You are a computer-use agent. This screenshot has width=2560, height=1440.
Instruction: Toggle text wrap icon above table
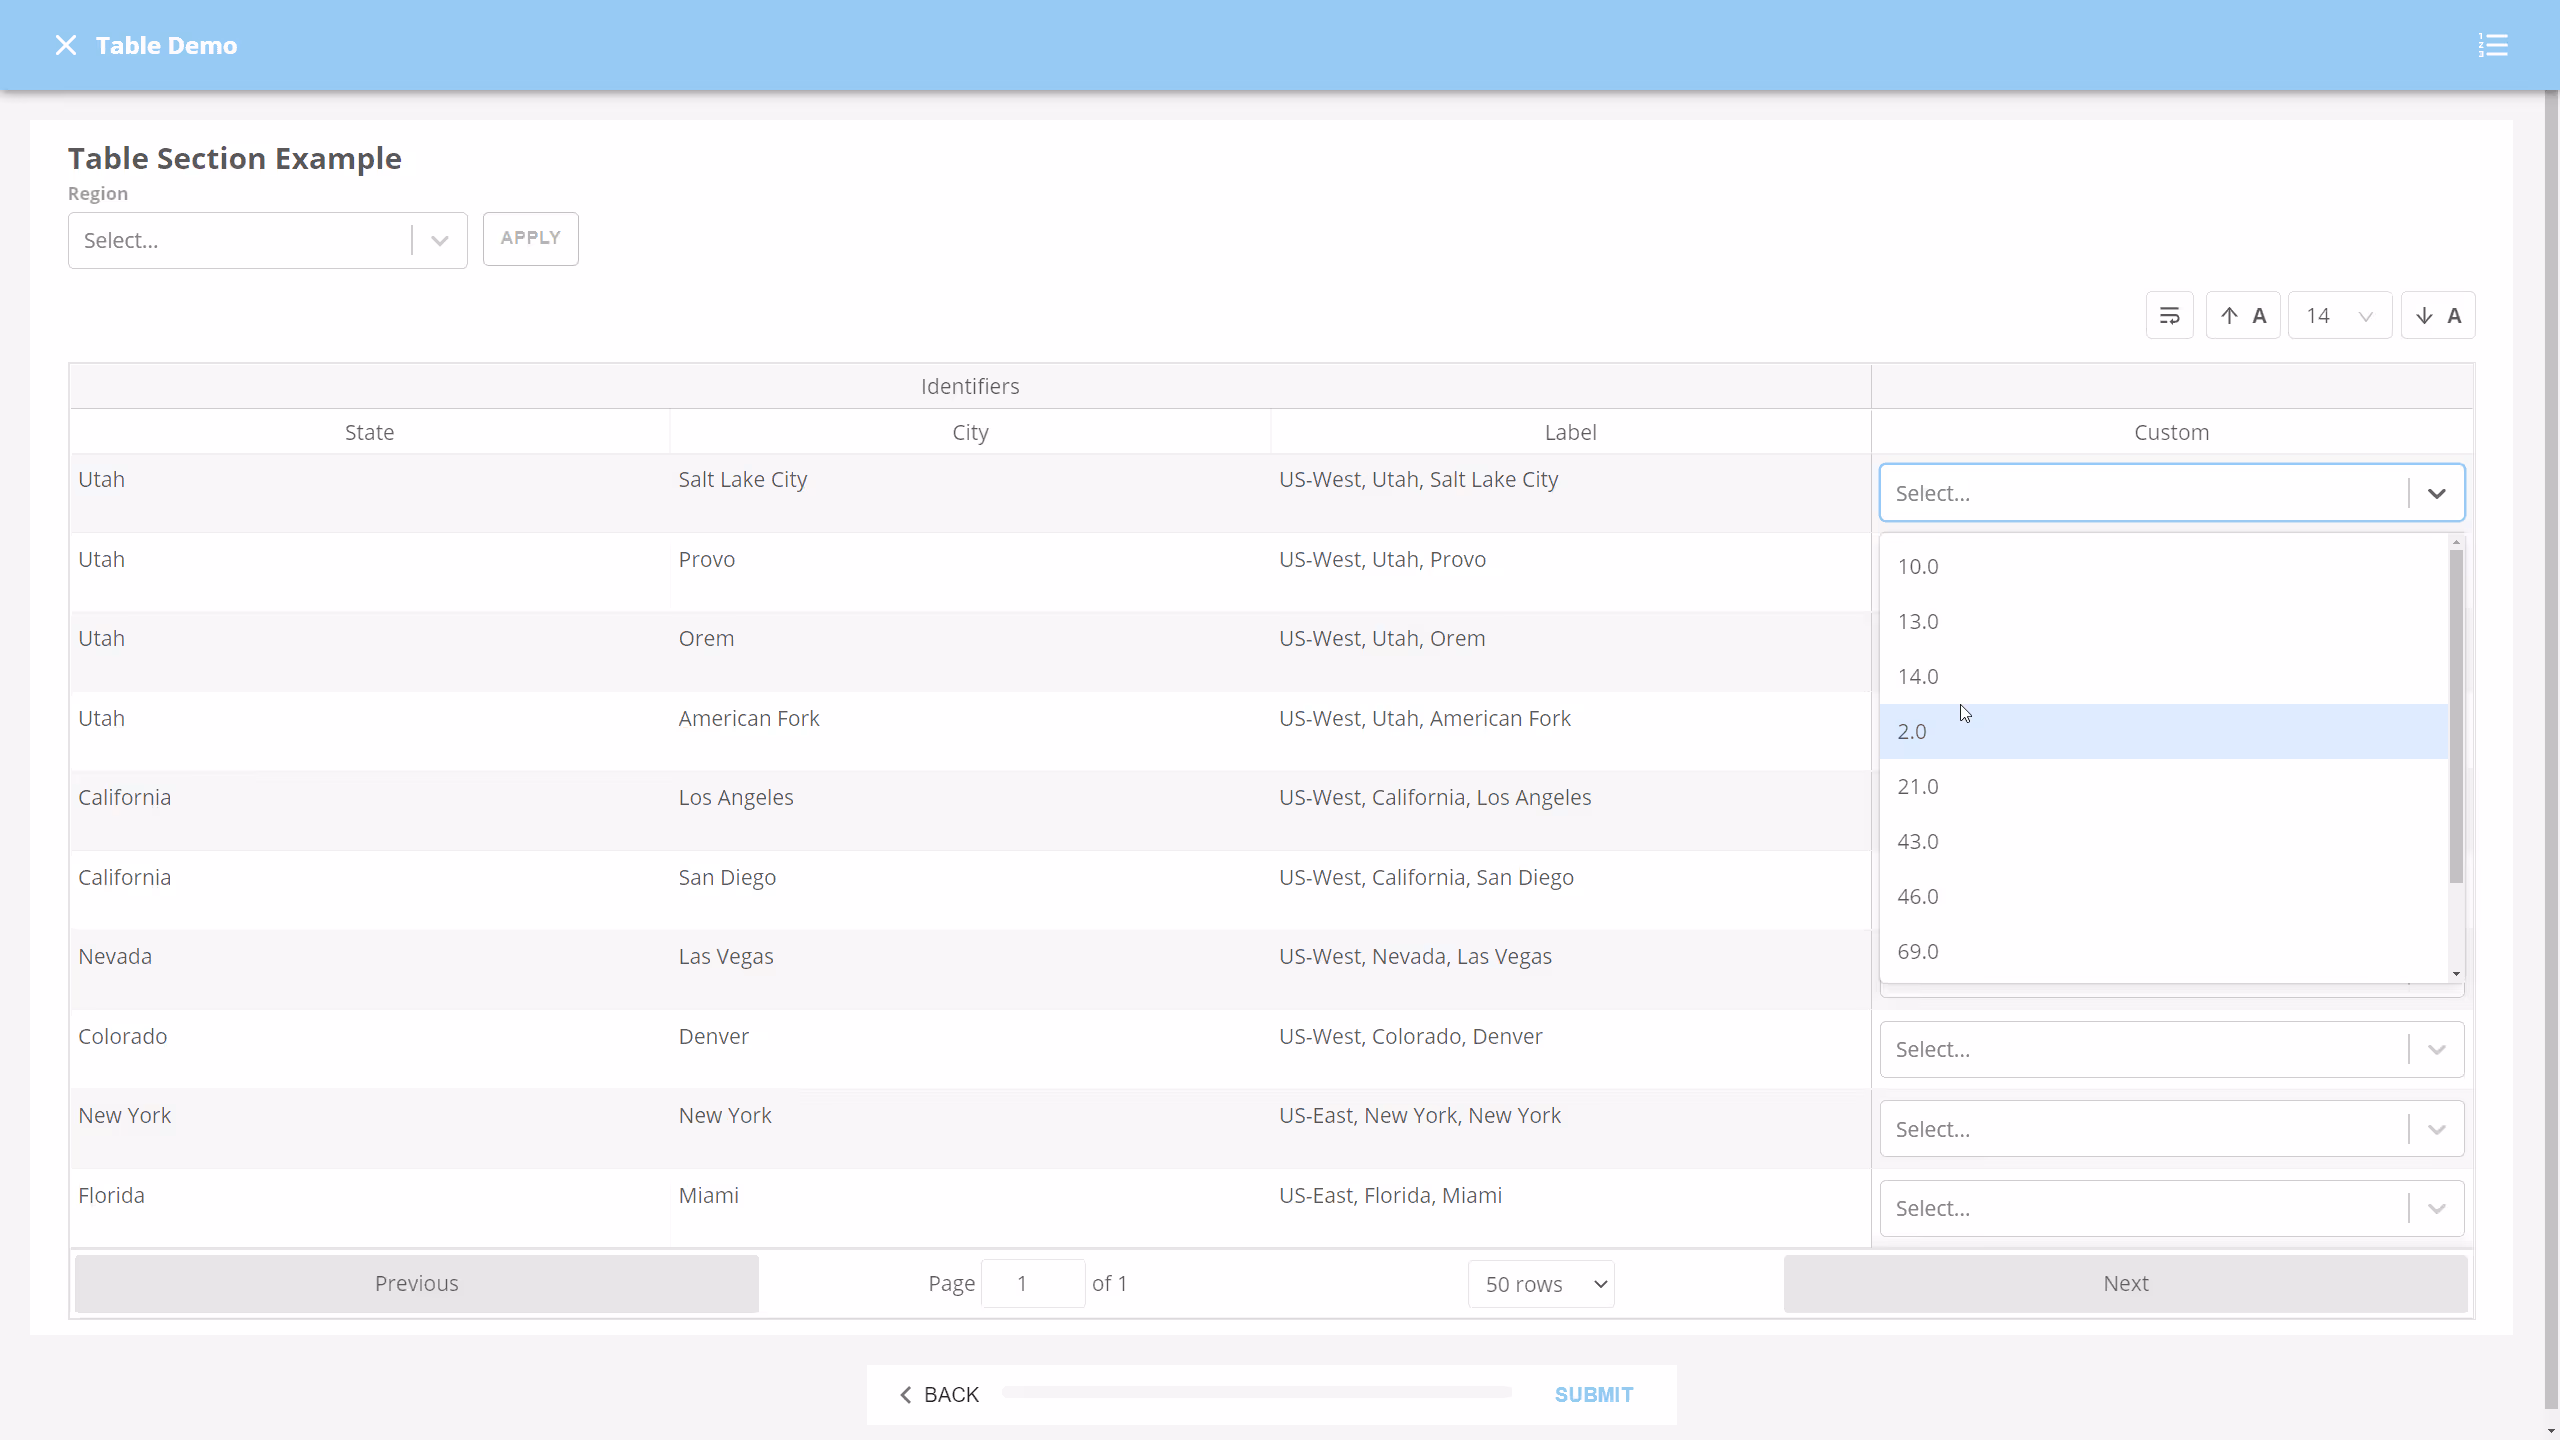click(2169, 316)
